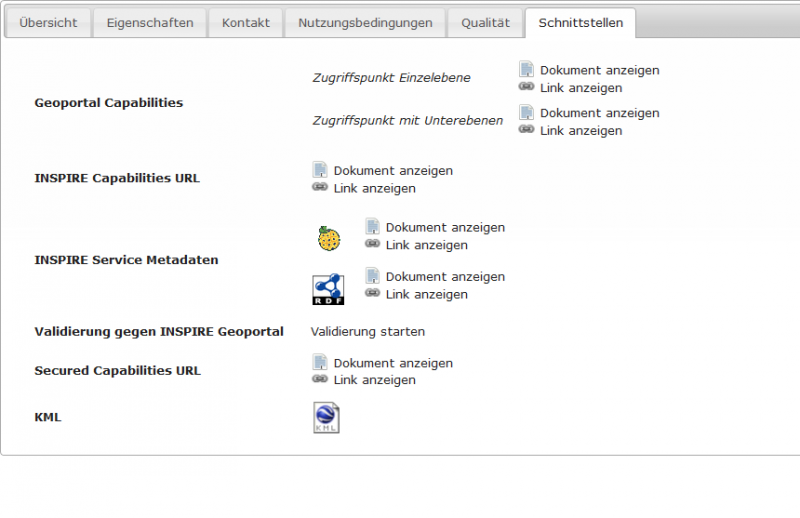
Task: Click document icon for INSPIRE Capabilities URL
Action: (319, 169)
